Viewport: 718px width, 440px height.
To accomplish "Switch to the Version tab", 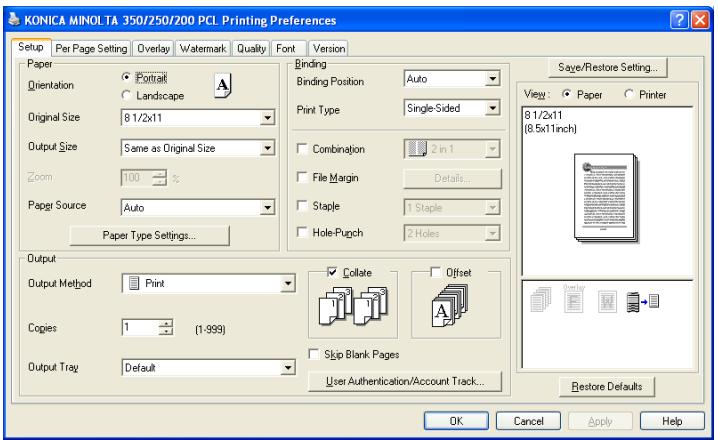I will (329, 48).
